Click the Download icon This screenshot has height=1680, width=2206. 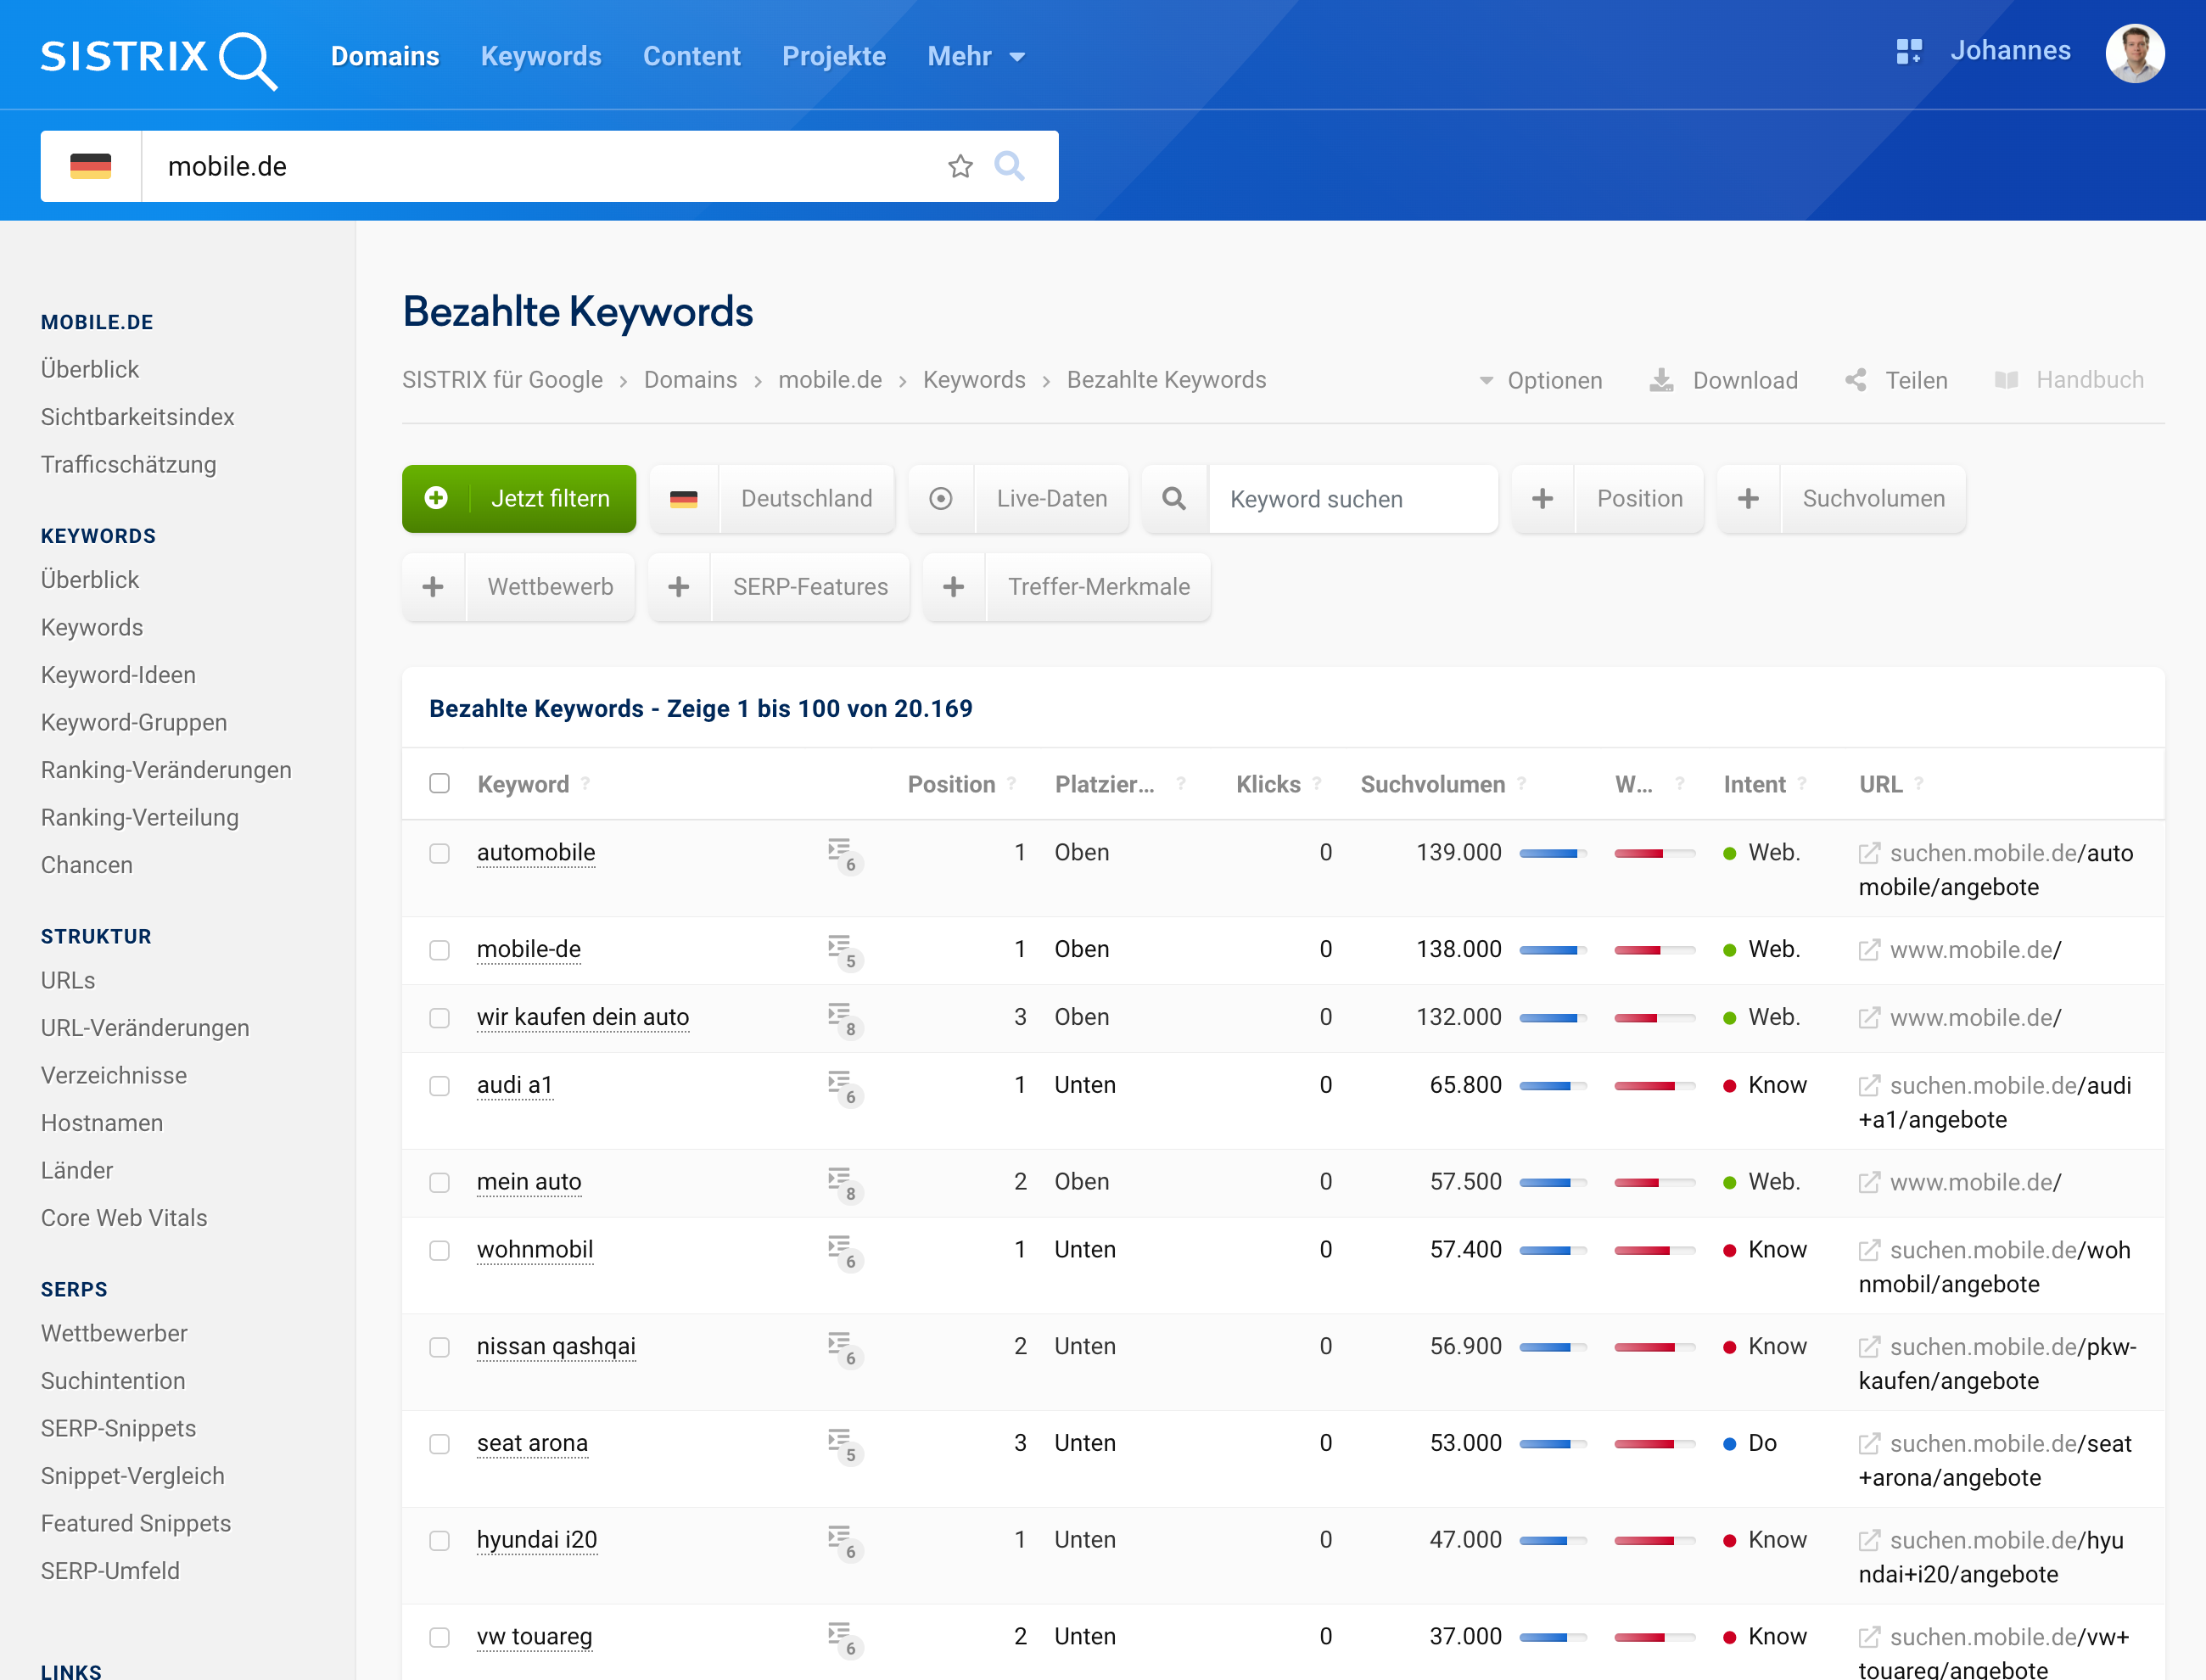(x=1661, y=380)
